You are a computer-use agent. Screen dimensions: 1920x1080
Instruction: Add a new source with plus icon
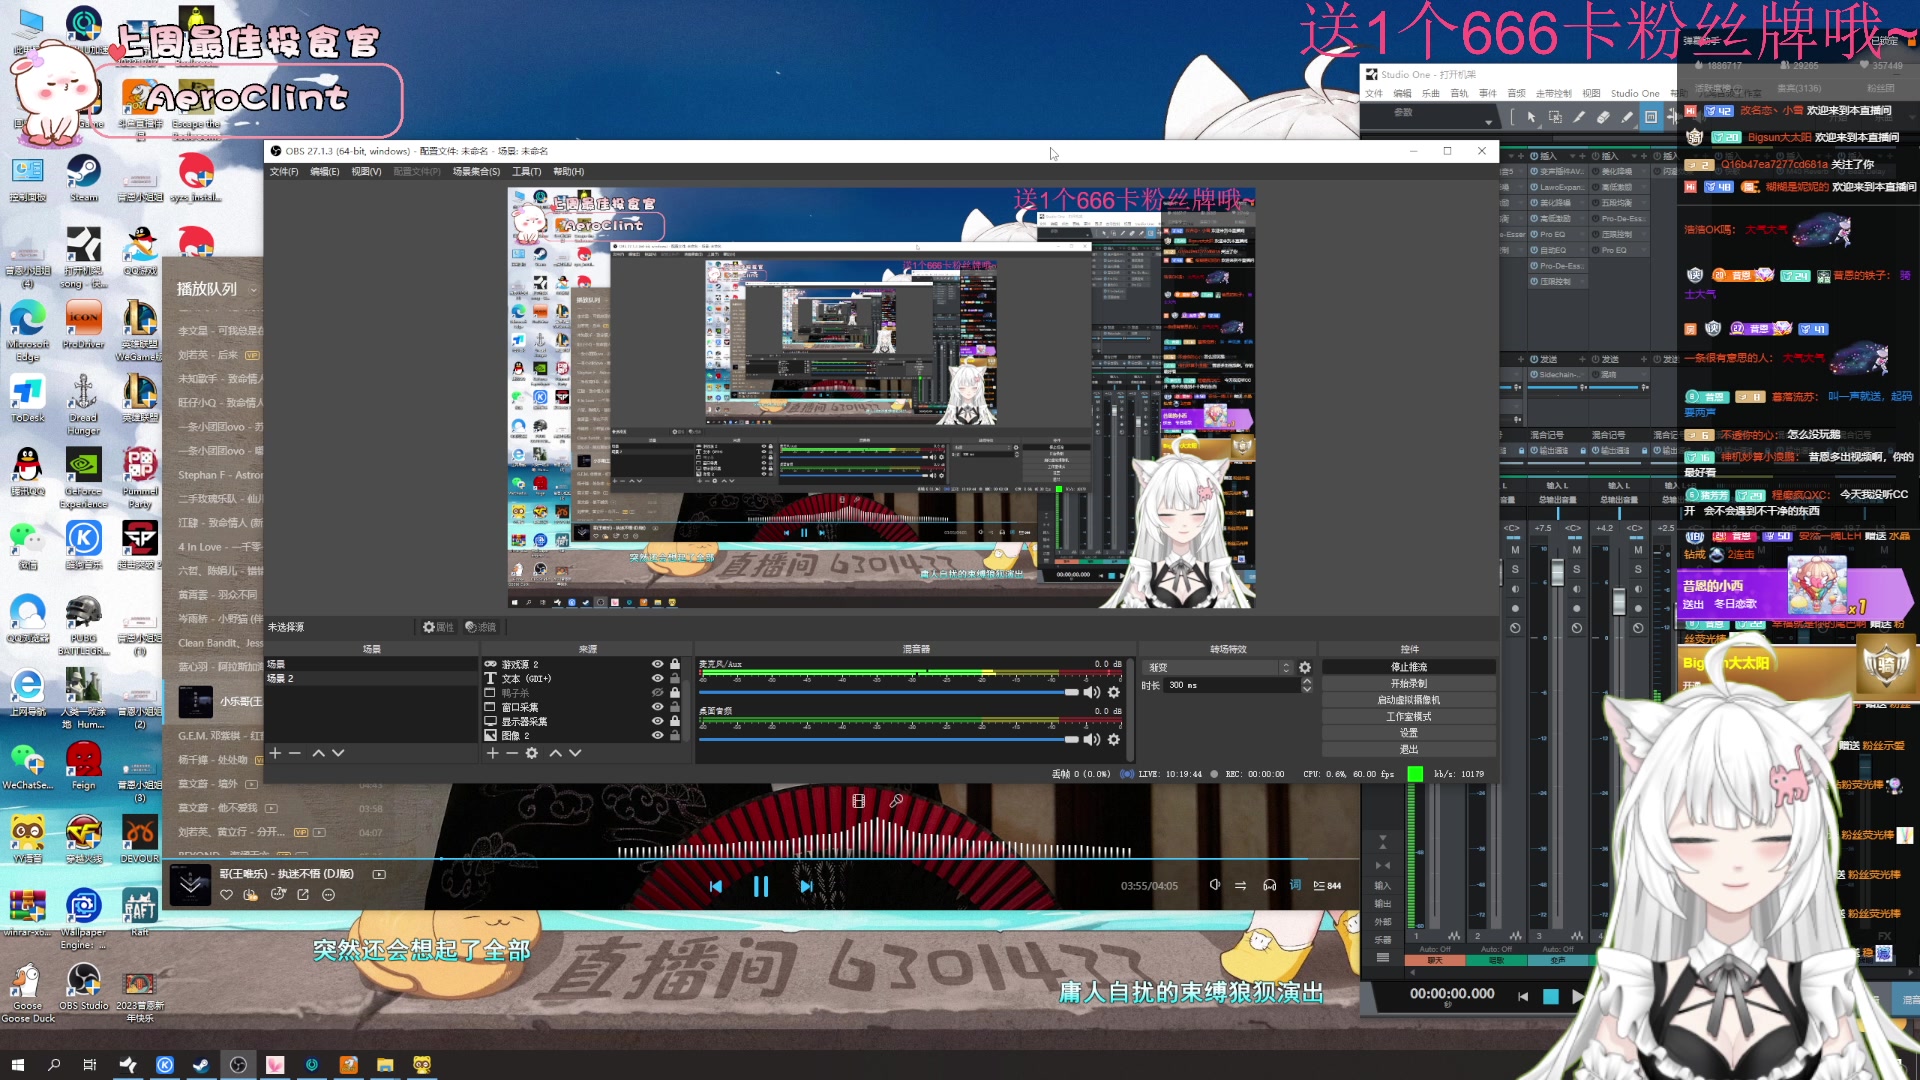point(492,753)
